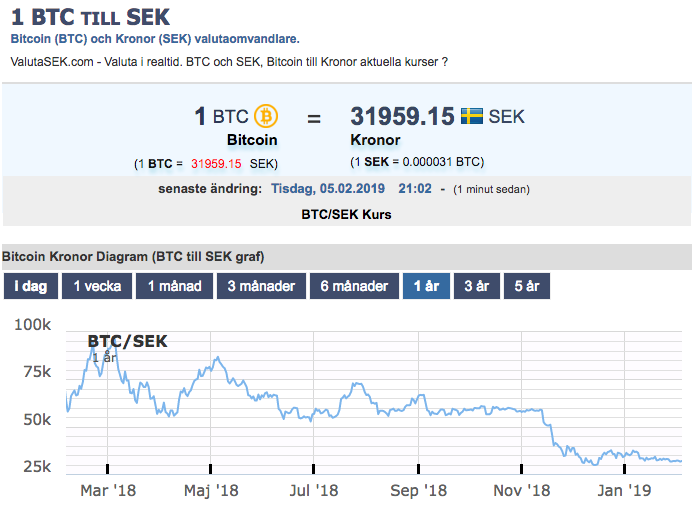The height and width of the screenshot is (510, 692).
Task: Click the 'BTC/SEK' chart title
Action: click(x=128, y=341)
